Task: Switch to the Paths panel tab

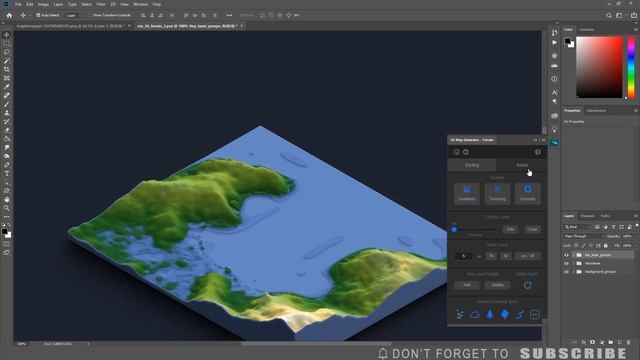Action: point(605,216)
